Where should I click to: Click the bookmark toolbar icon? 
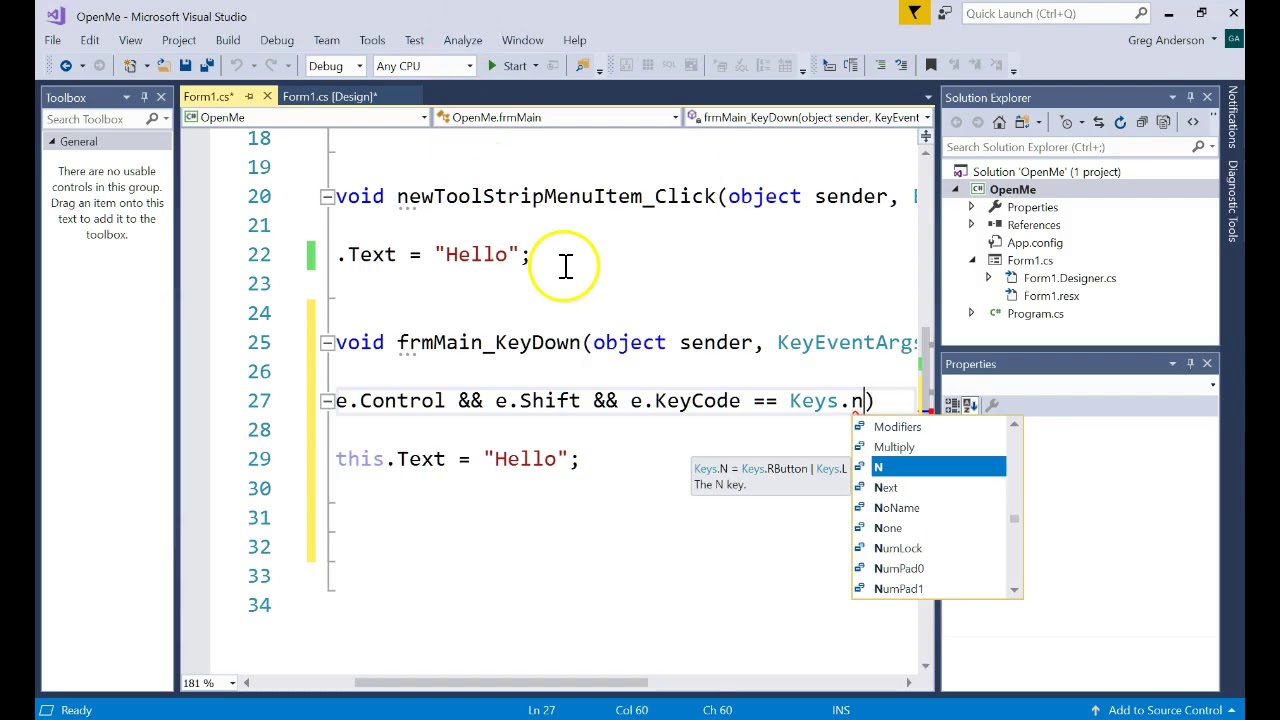point(931,66)
